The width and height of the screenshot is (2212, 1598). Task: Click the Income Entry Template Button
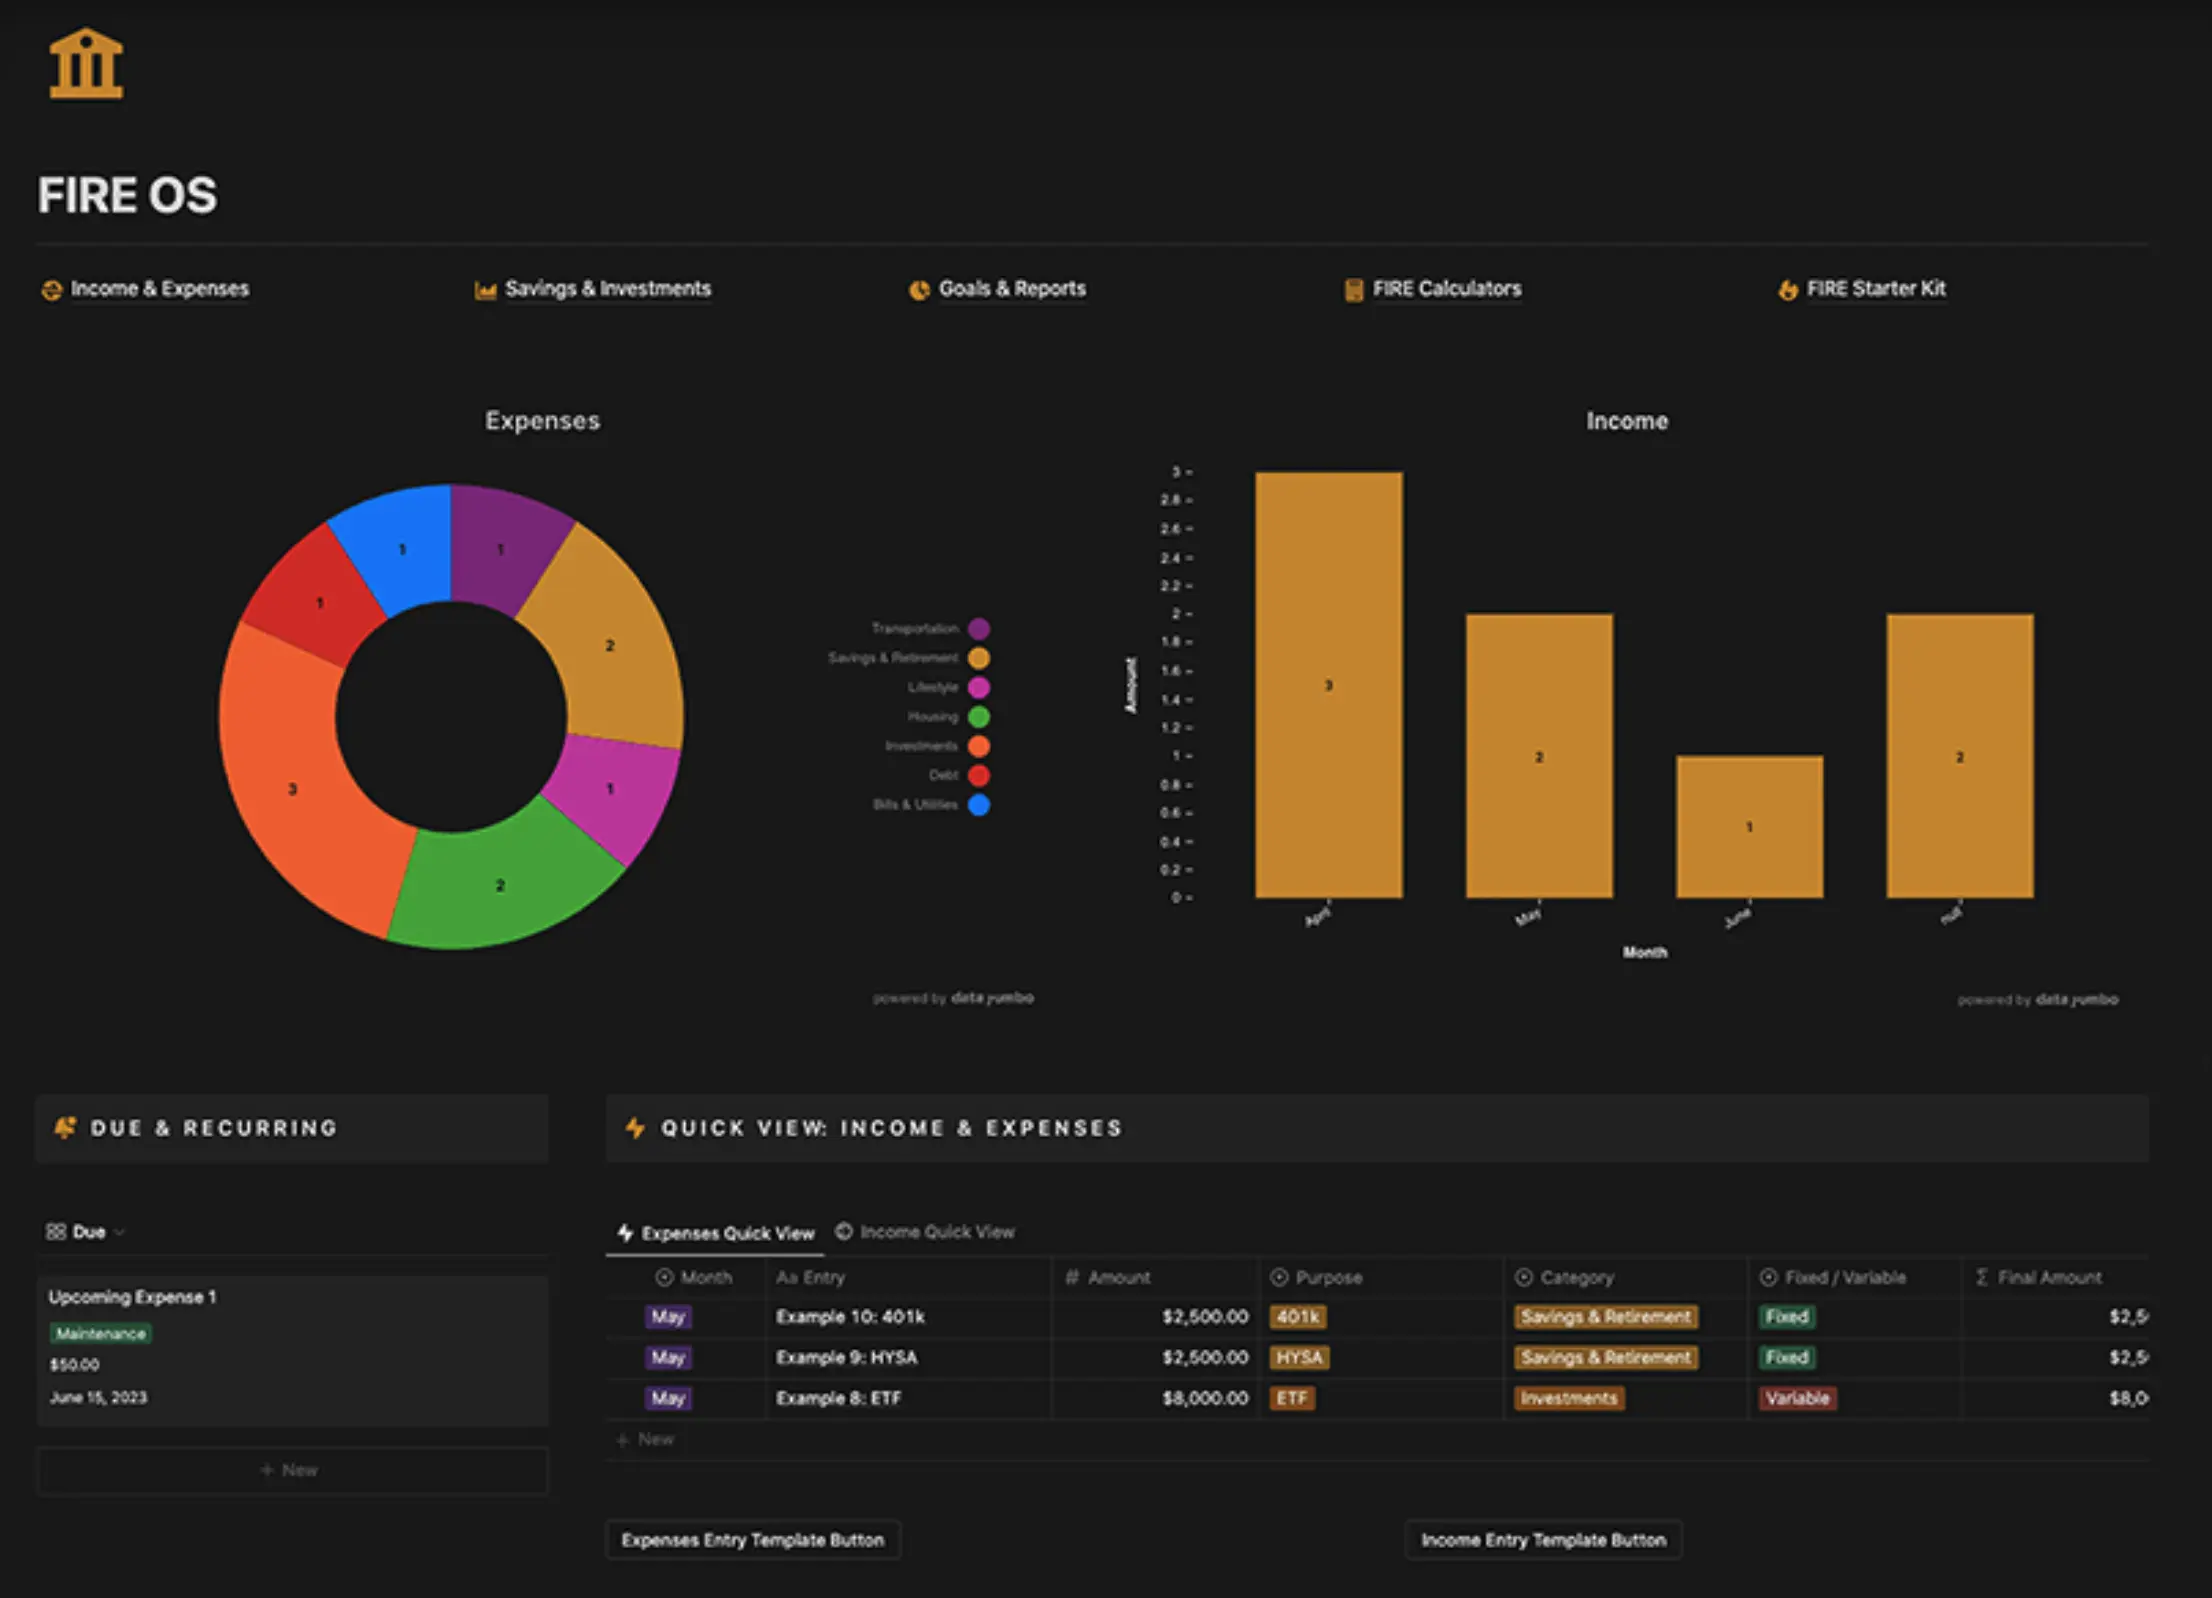pos(1543,1540)
